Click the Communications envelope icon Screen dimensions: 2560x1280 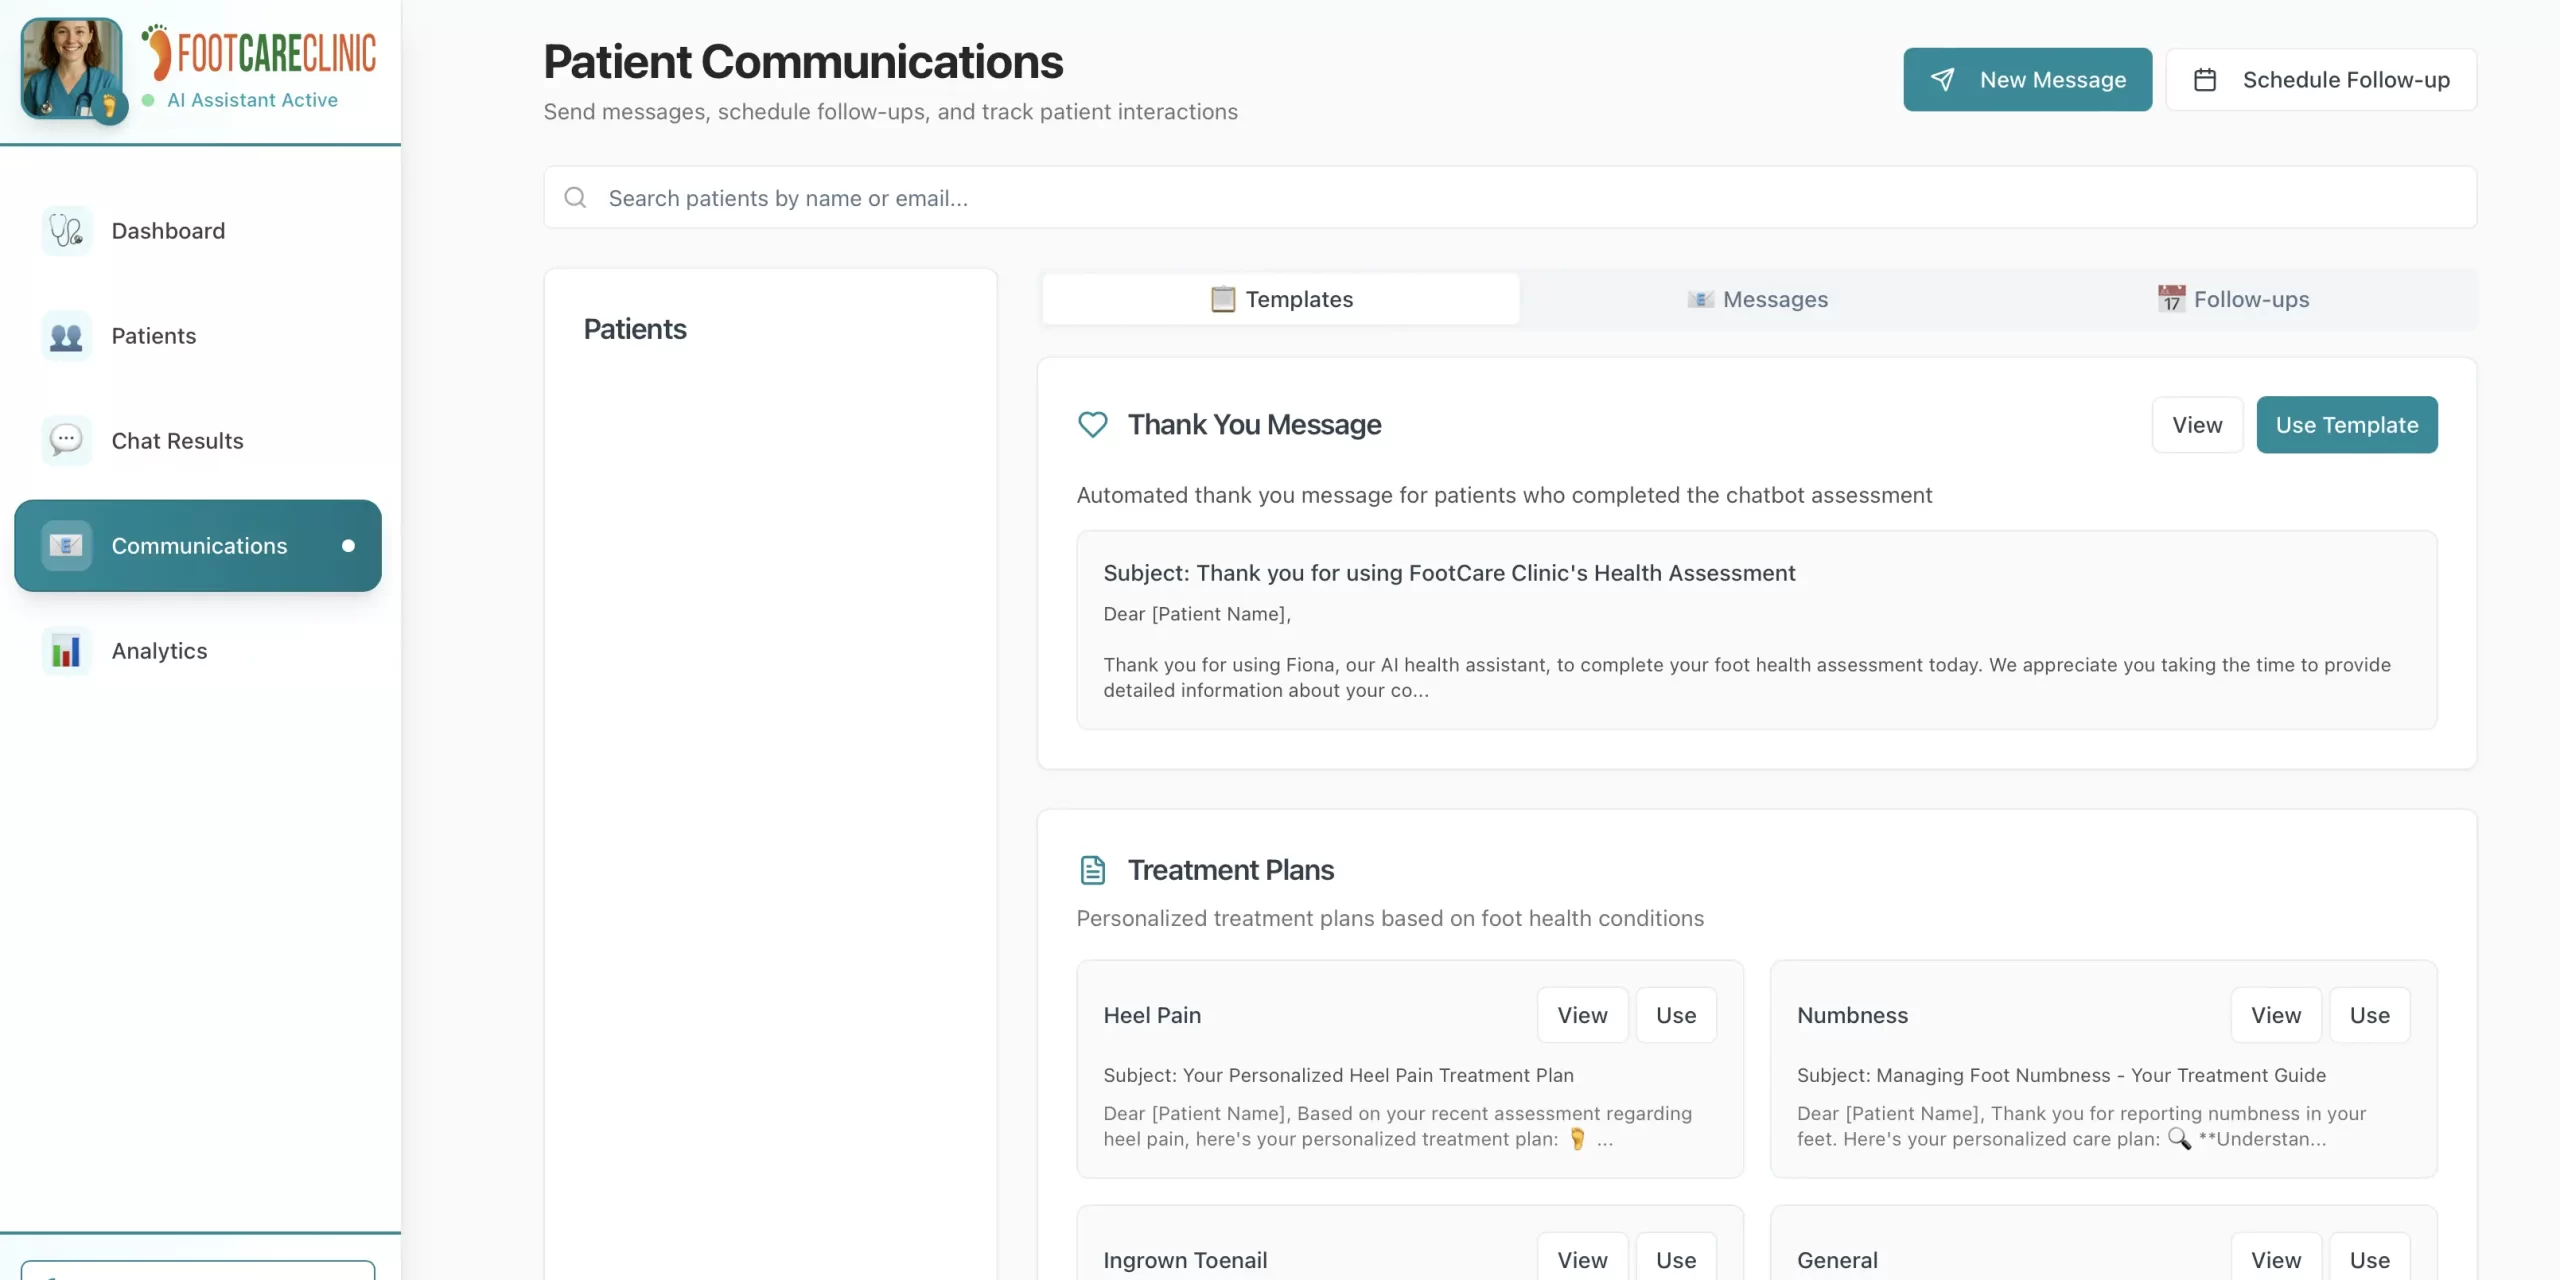coord(66,546)
